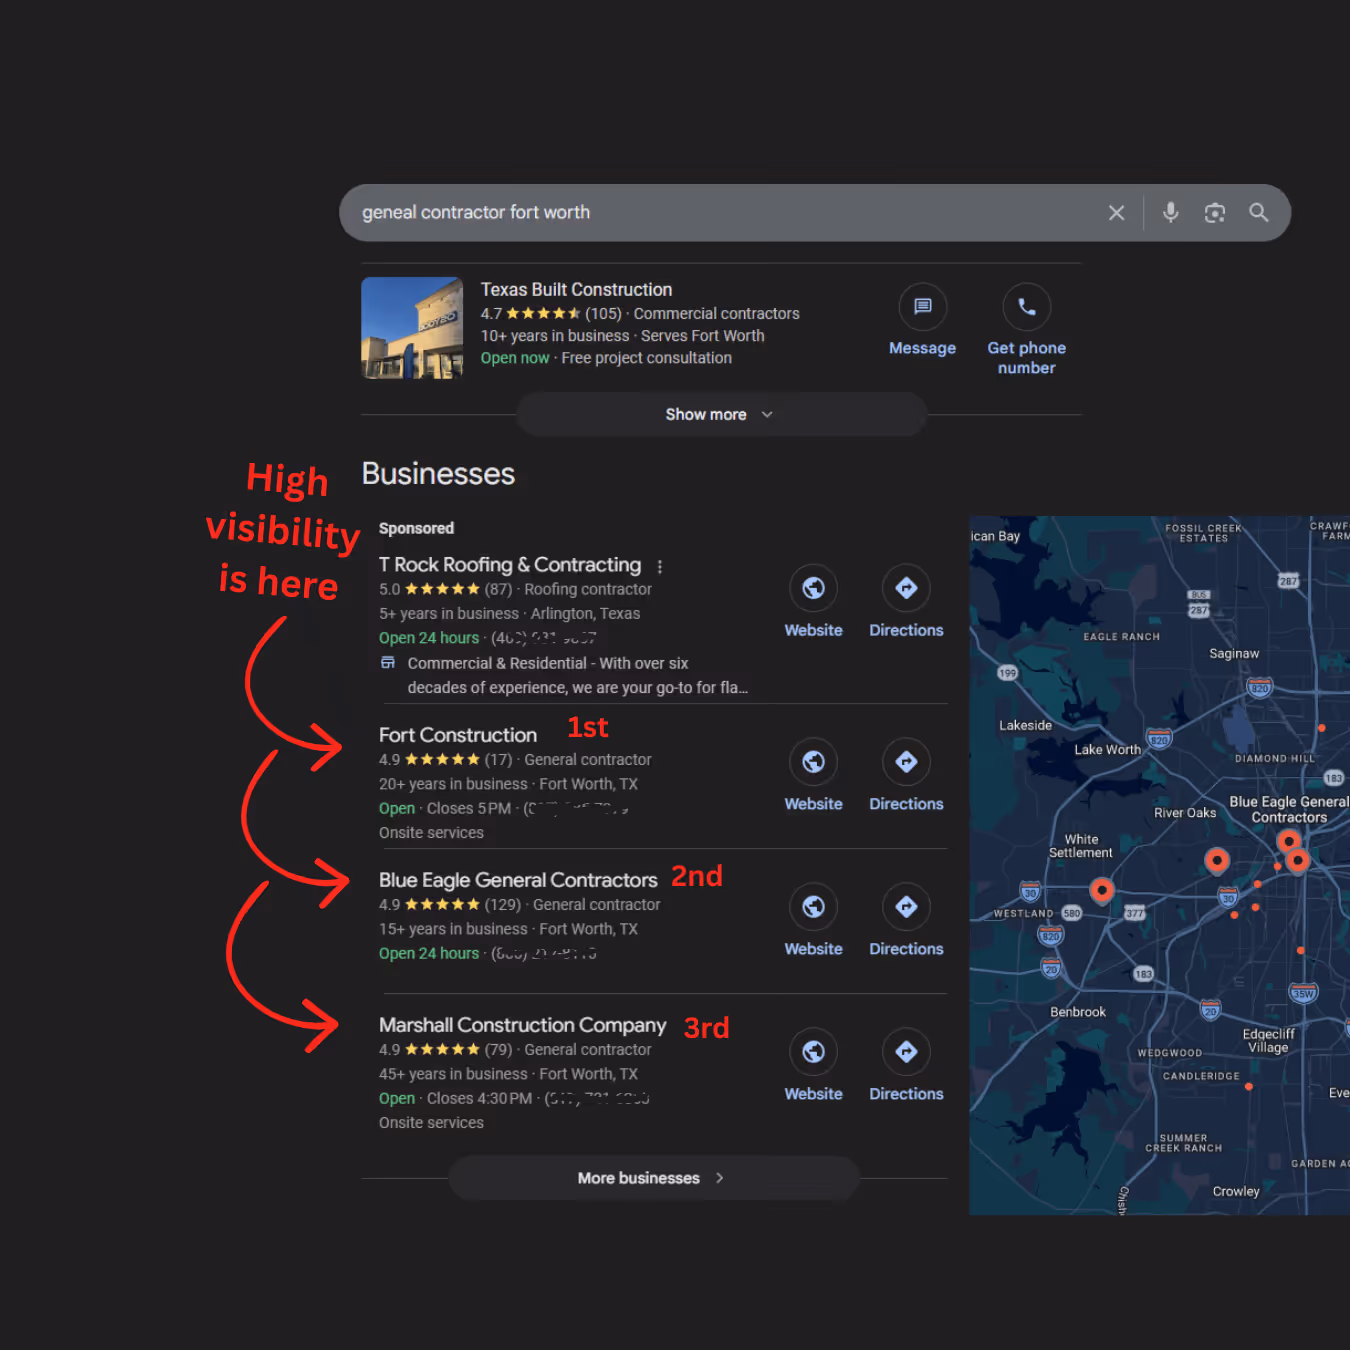Screen dimensions: 1350x1350
Task: Click map pin under Blue Eagle General label
Action: 1289,842
